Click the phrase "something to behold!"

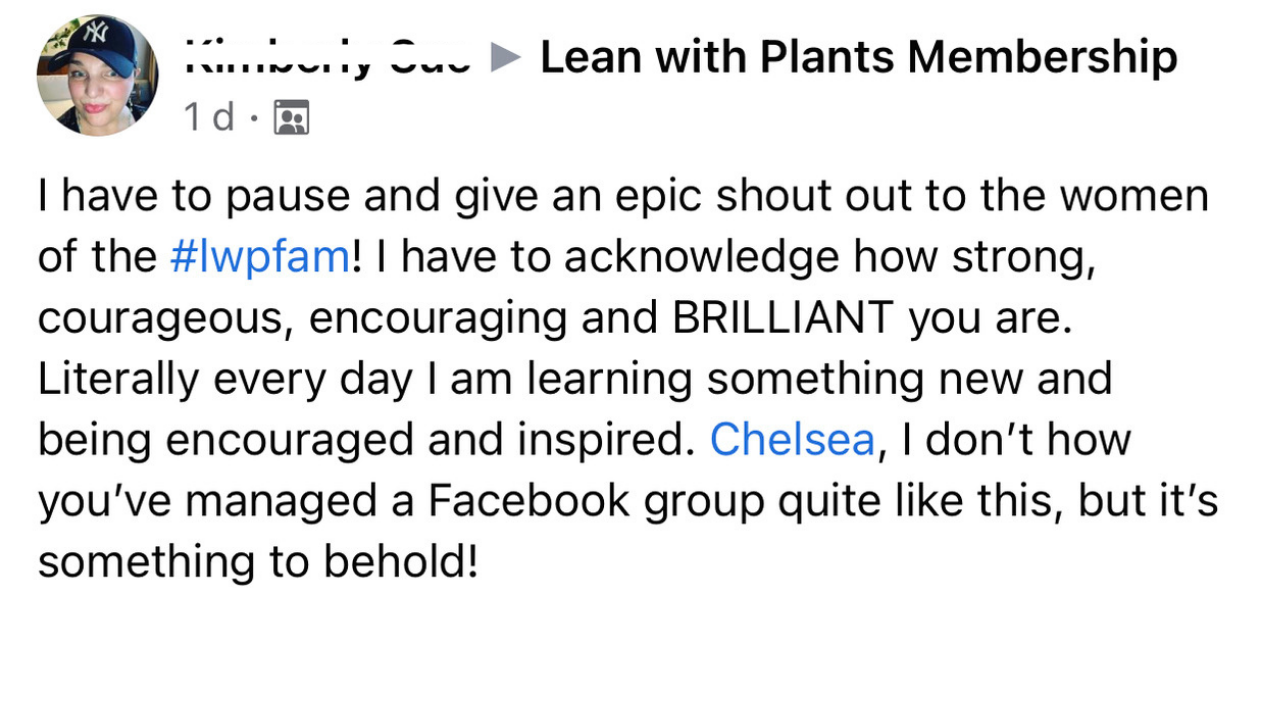tap(257, 562)
